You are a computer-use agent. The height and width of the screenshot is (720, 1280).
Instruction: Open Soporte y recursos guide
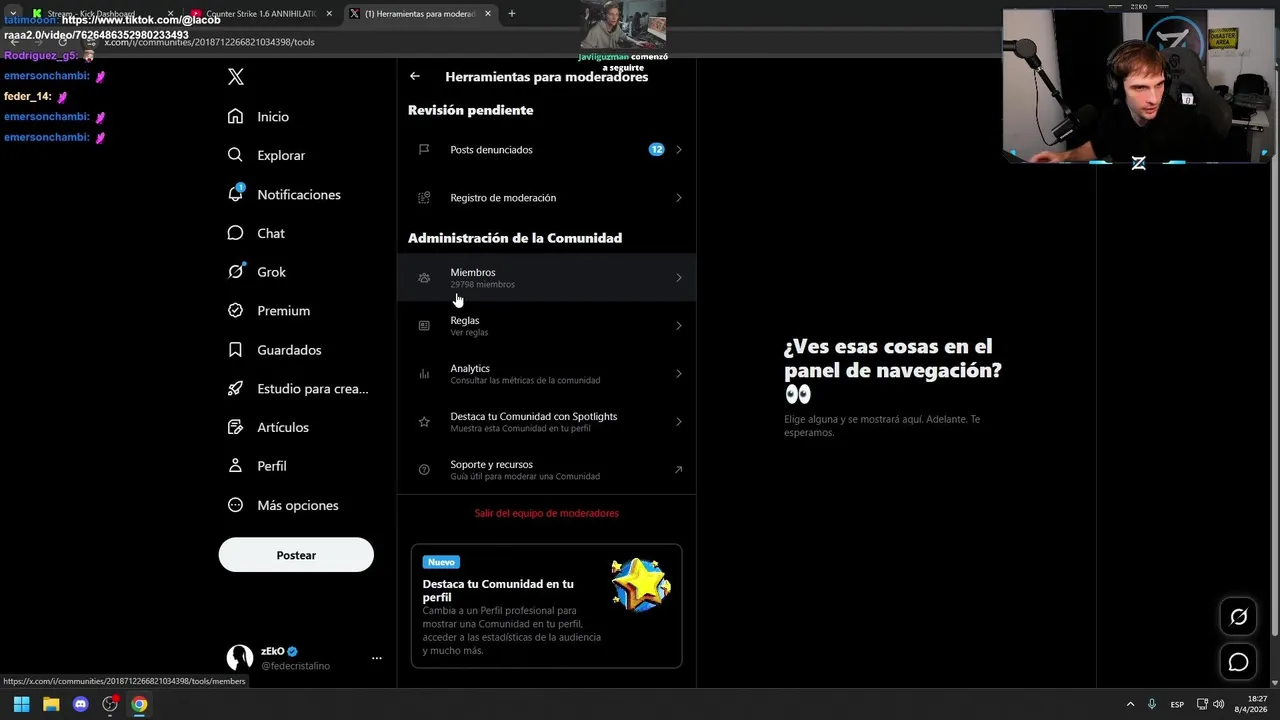pos(546,470)
